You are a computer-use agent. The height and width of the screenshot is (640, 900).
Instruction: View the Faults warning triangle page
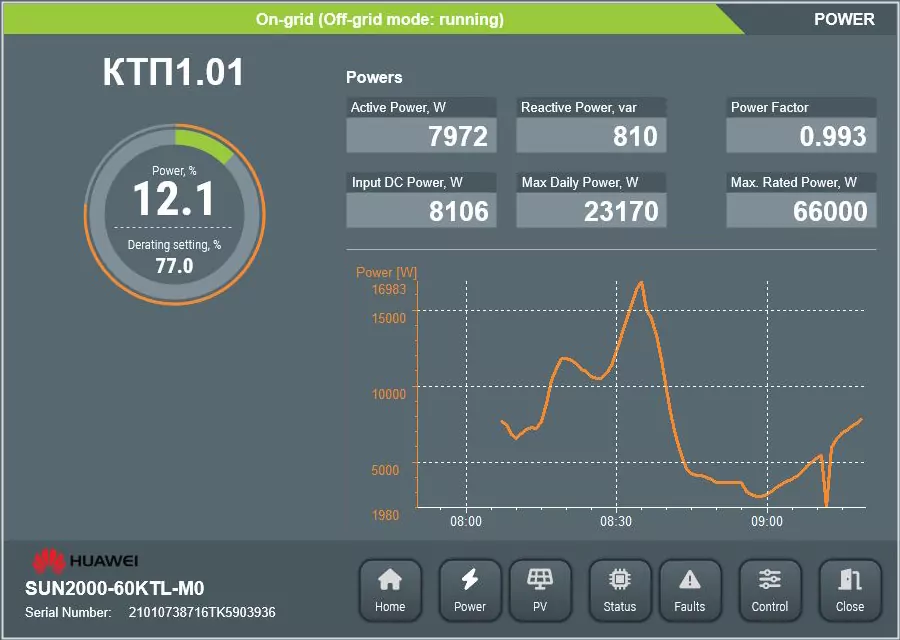(x=690, y=591)
